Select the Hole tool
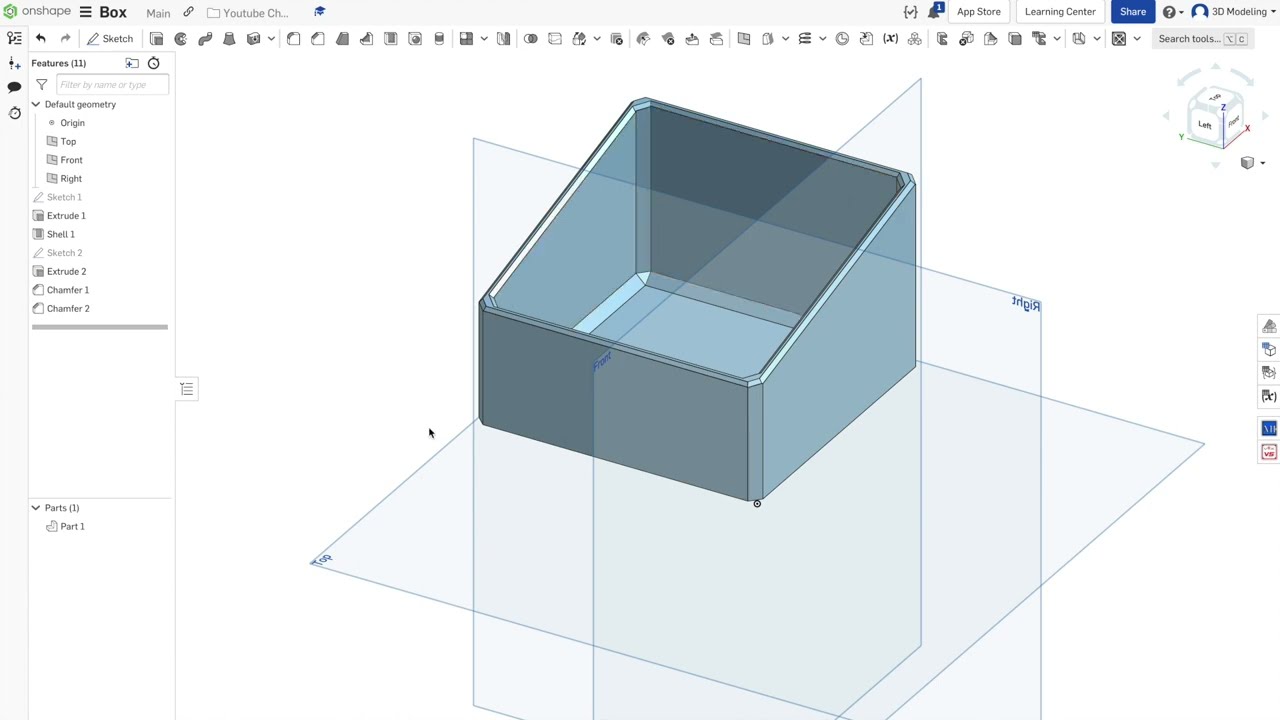1280x720 pixels. [x=415, y=39]
